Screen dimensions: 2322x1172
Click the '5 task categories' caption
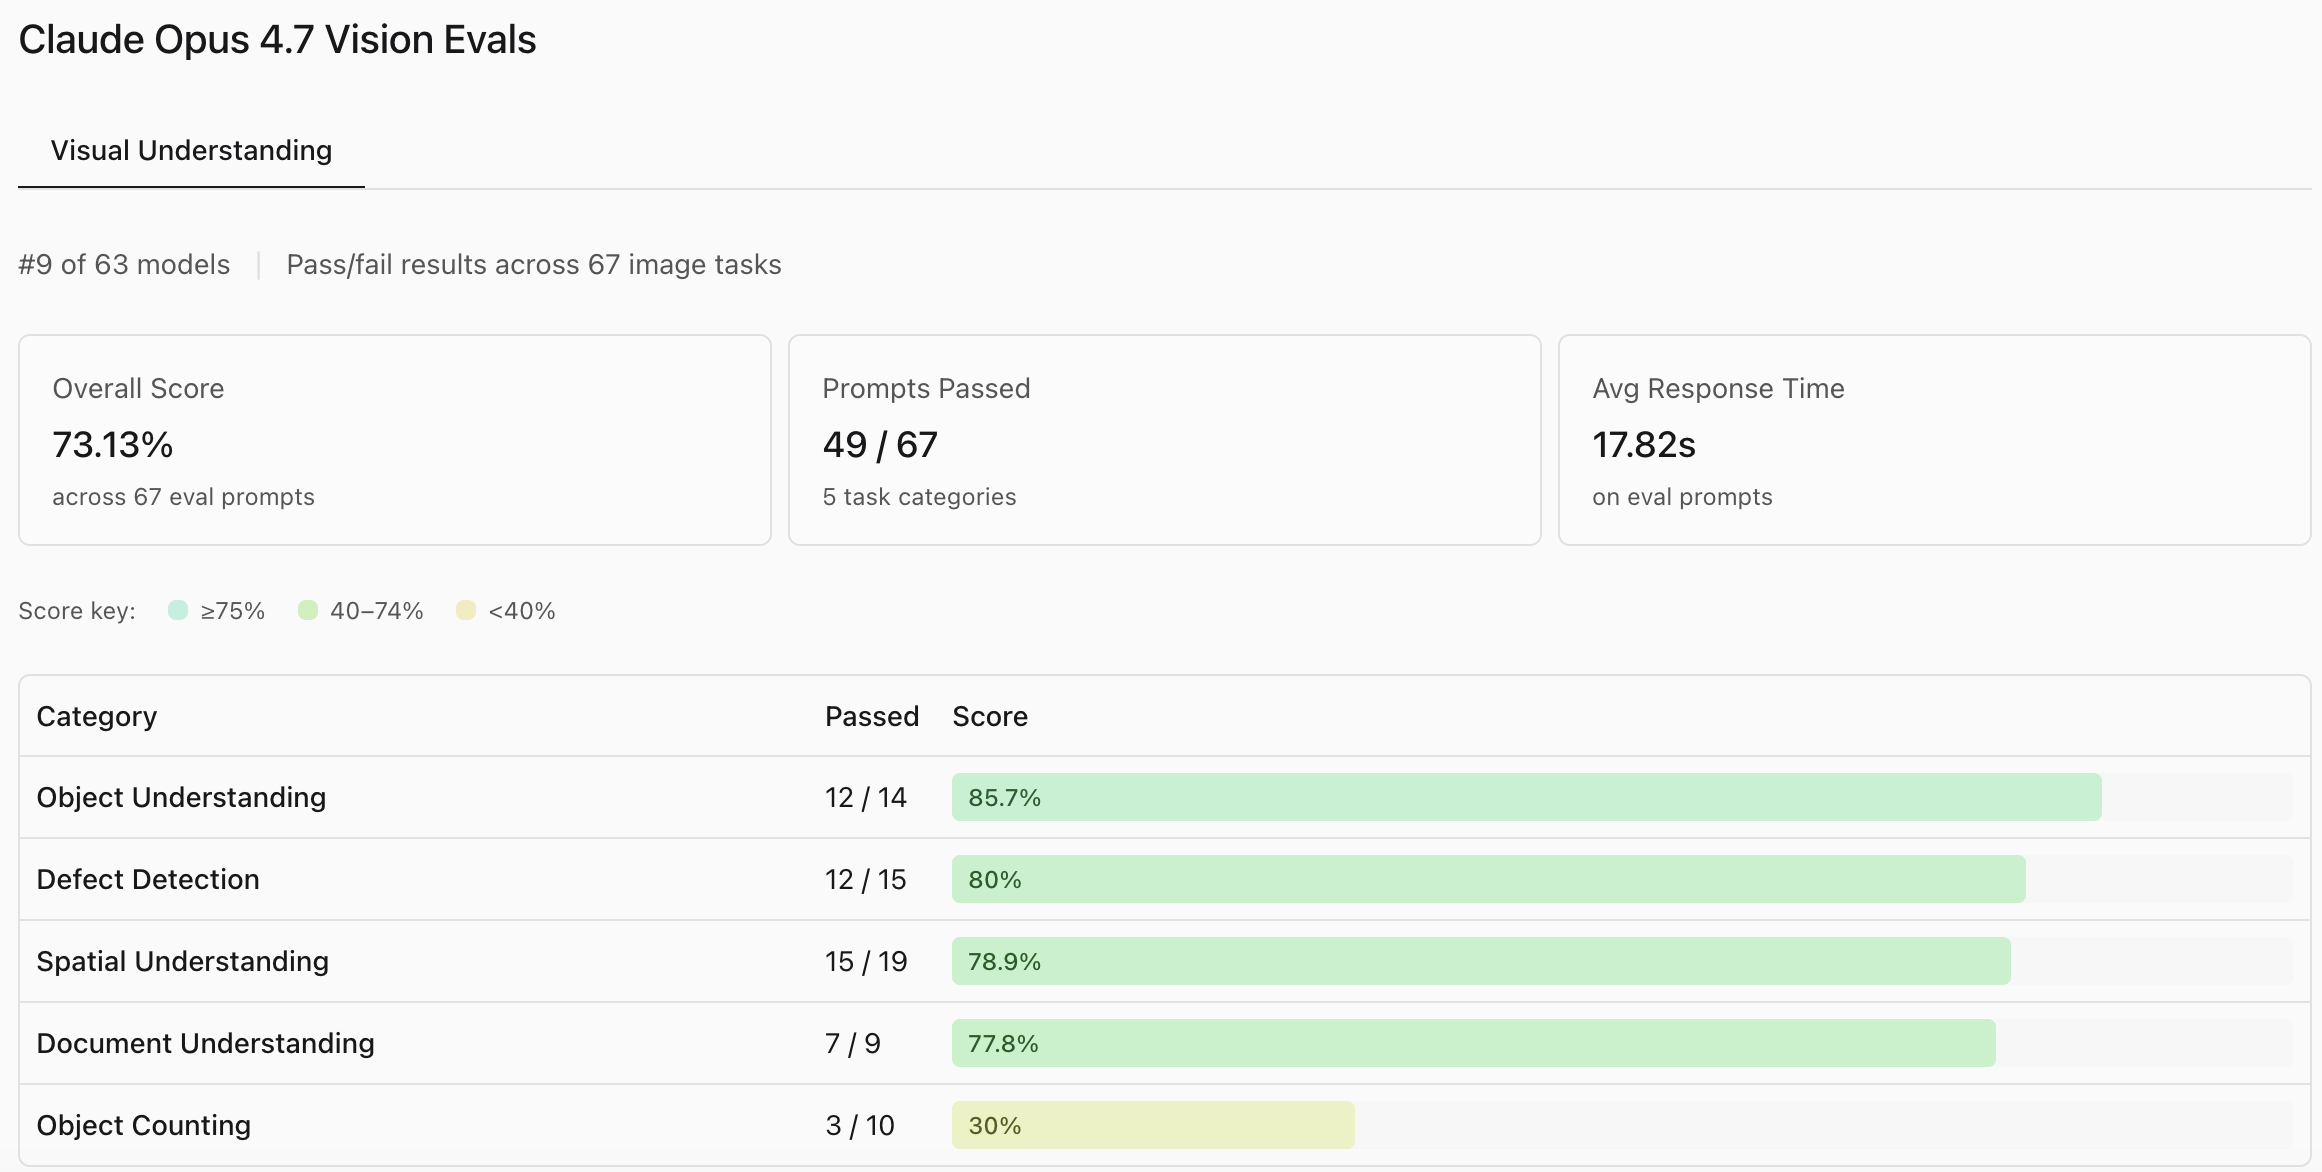point(919,497)
